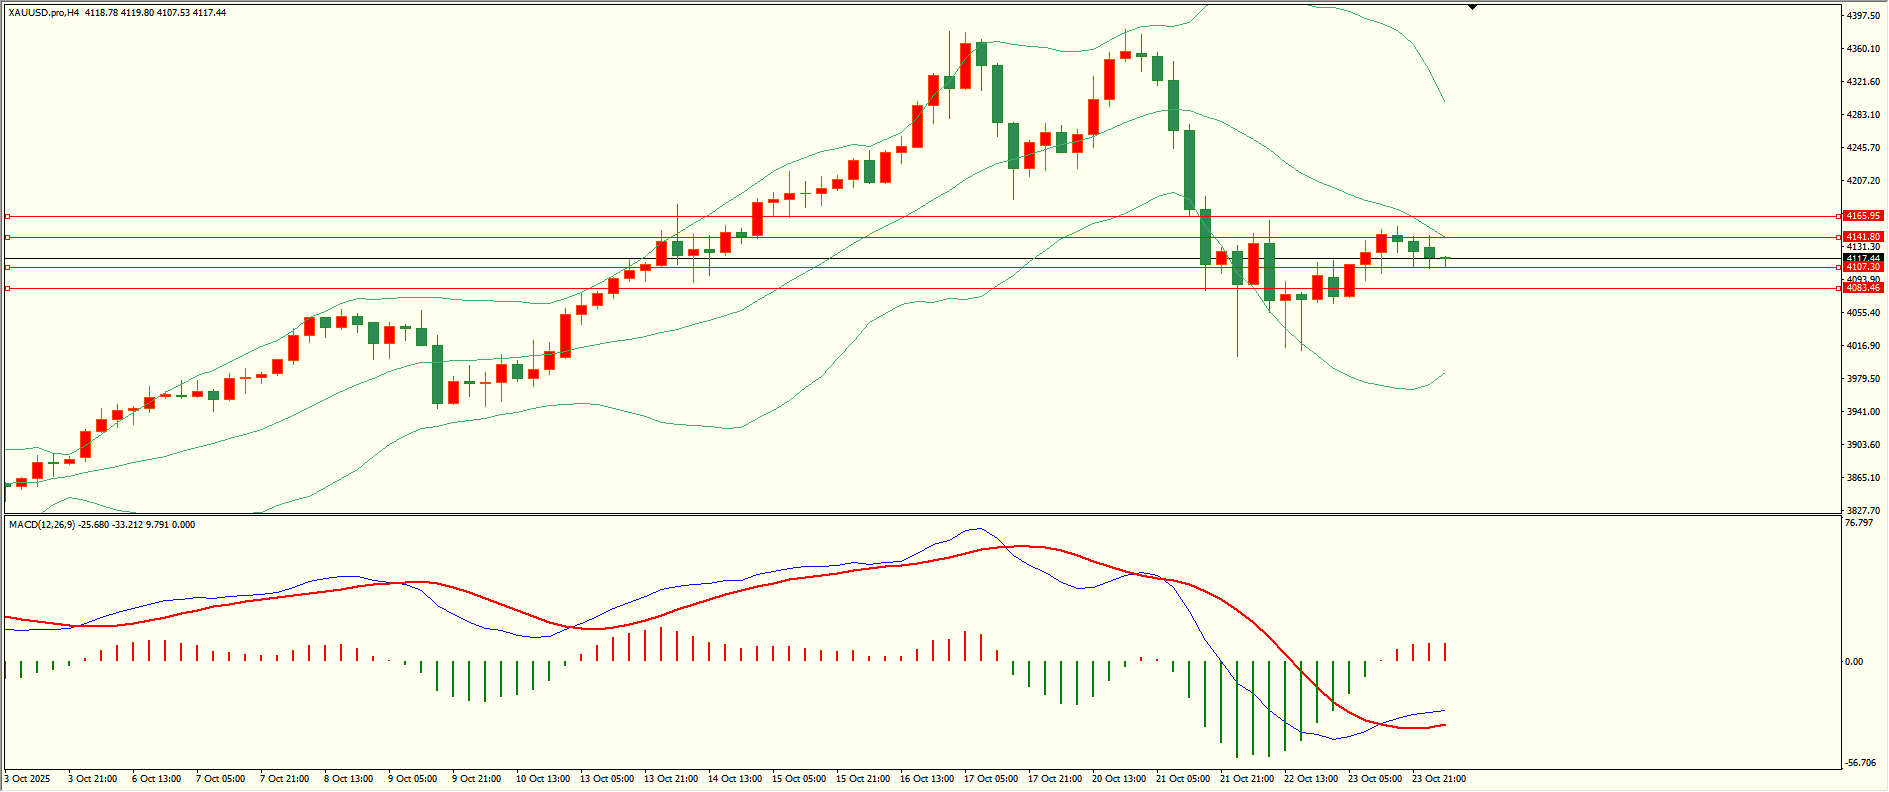1889x792 pixels.
Task: Click the 3 Oct 2025 date label
Action: (x=27, y=778)
